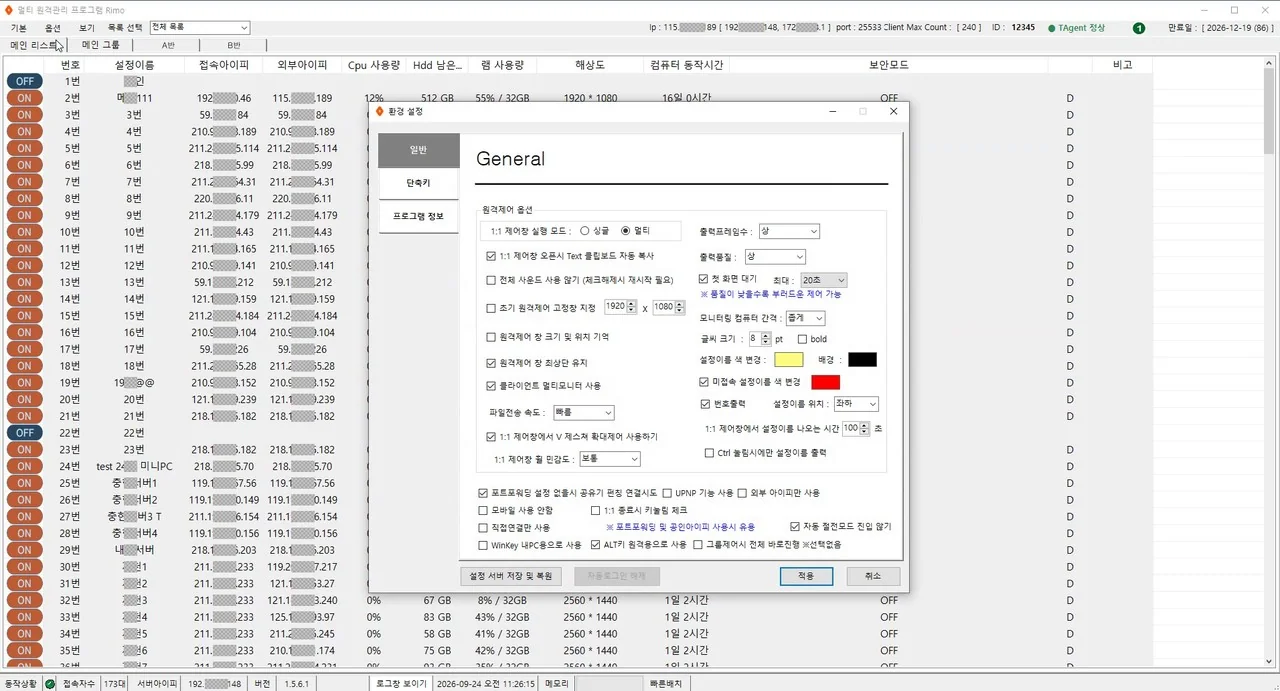The height and width of the screenshot is (691, 1280).
Task: Pick the red 미접속 설정이름 색 swatch
Action: 826,382
